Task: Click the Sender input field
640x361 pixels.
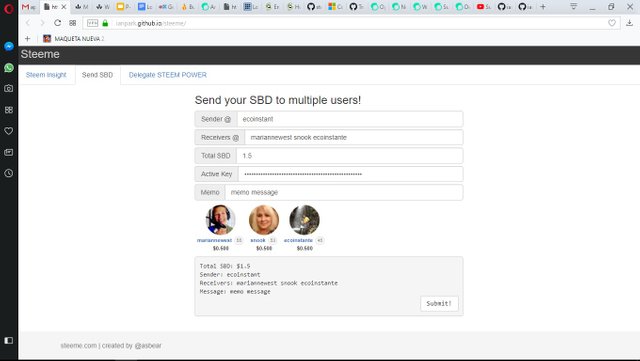Action: click(350, 119)
